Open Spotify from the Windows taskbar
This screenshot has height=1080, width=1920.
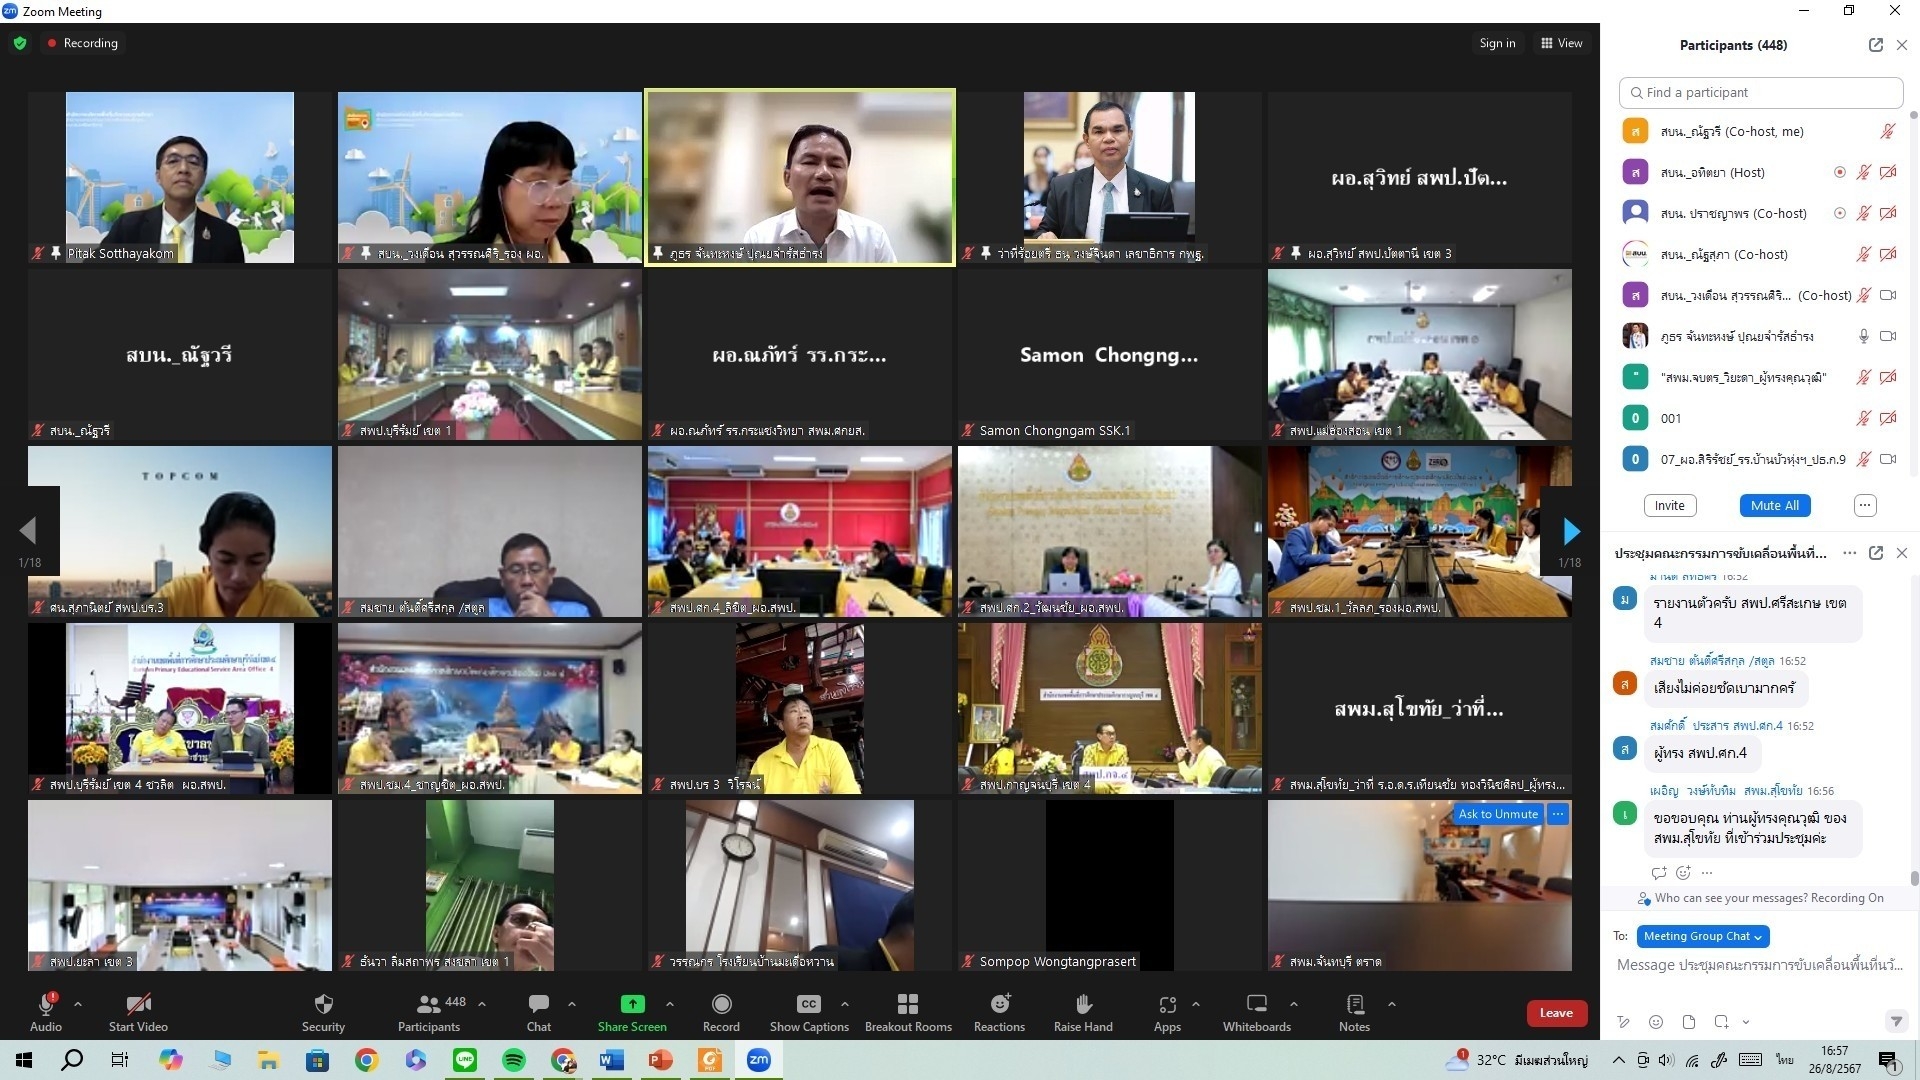pos(514,1060)
